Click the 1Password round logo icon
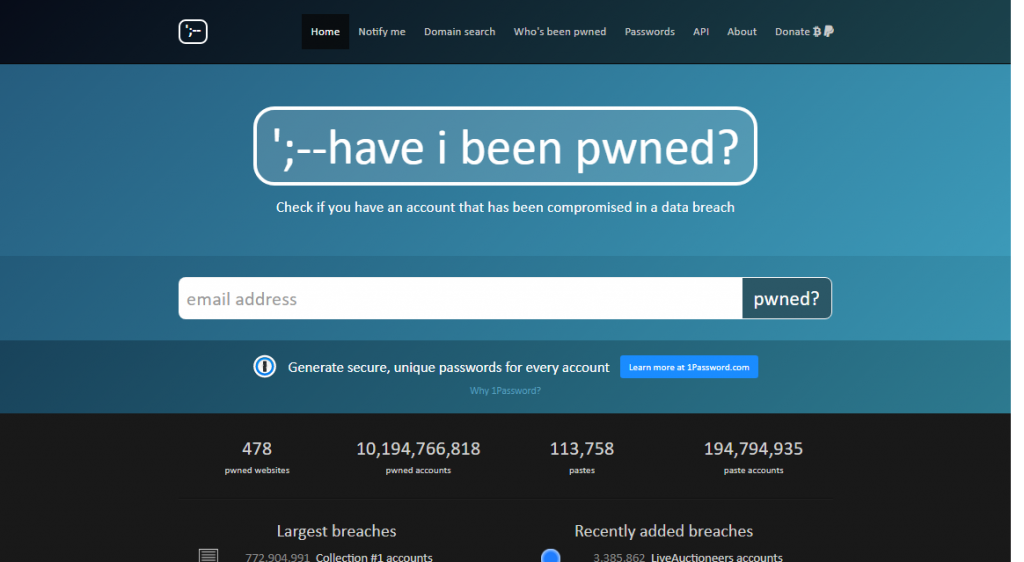The height and width of the screenshot is (562, 1024). click(264, 367)
